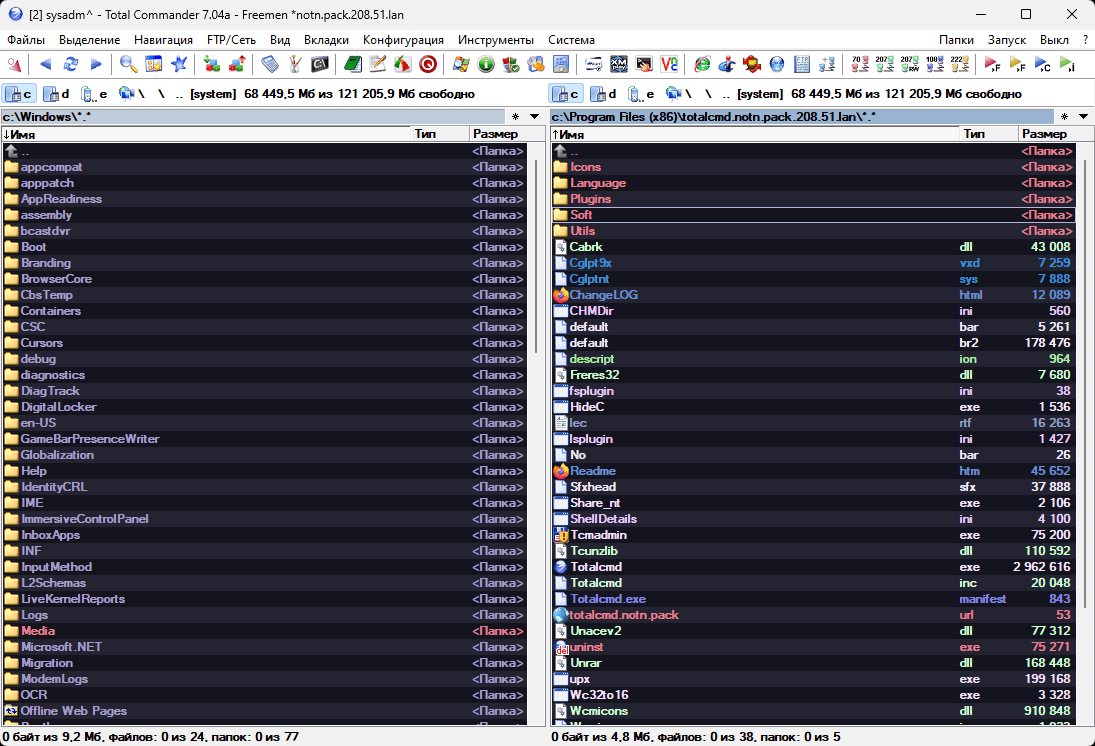Screen dimensions: 1095x746
Task: Refresh panels with the blue reload icon
Action: 70,65
